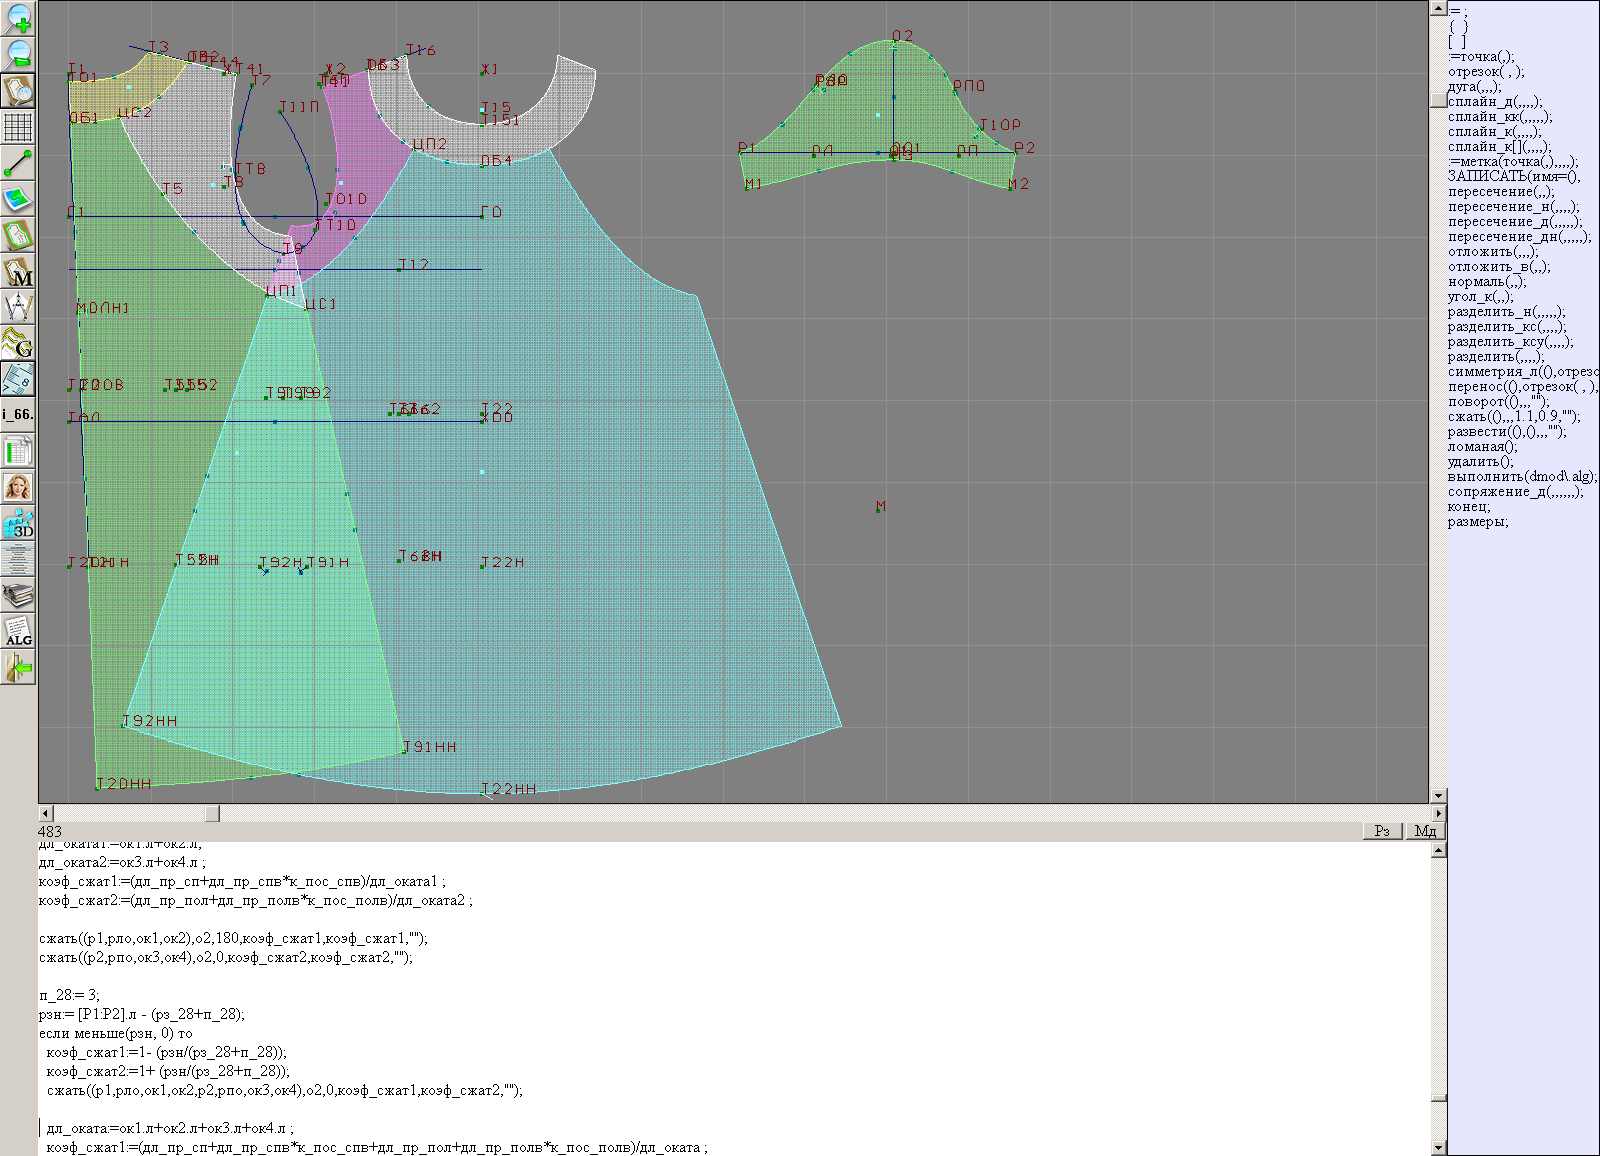Open the stacked books library icon
The width and height of the screenshot is (1600, 1156).
click(18, 595)
